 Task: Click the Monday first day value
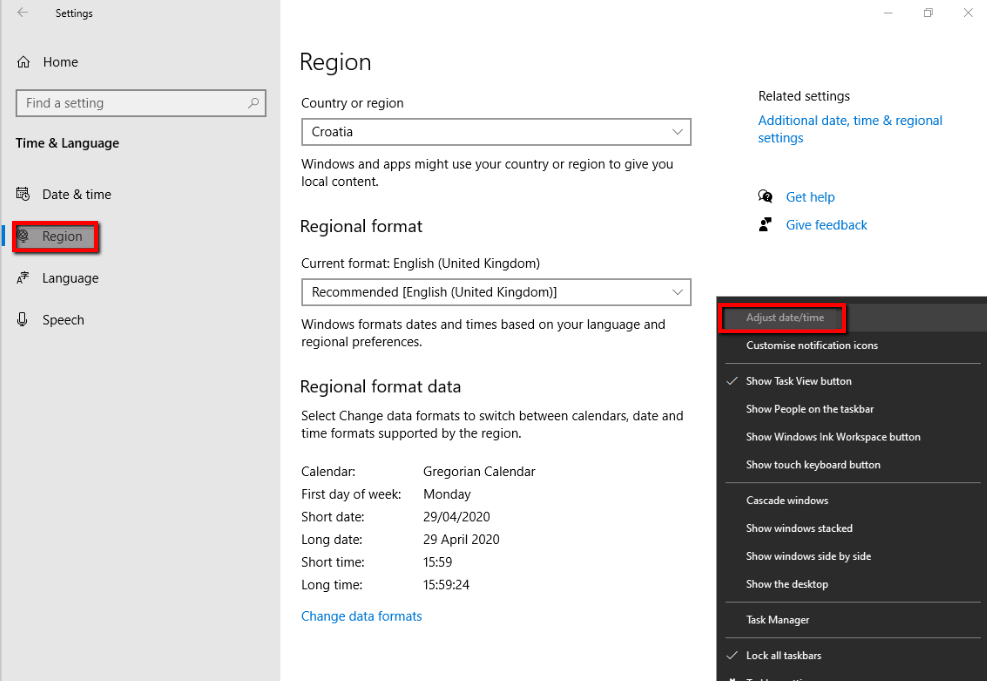[447, 494]
